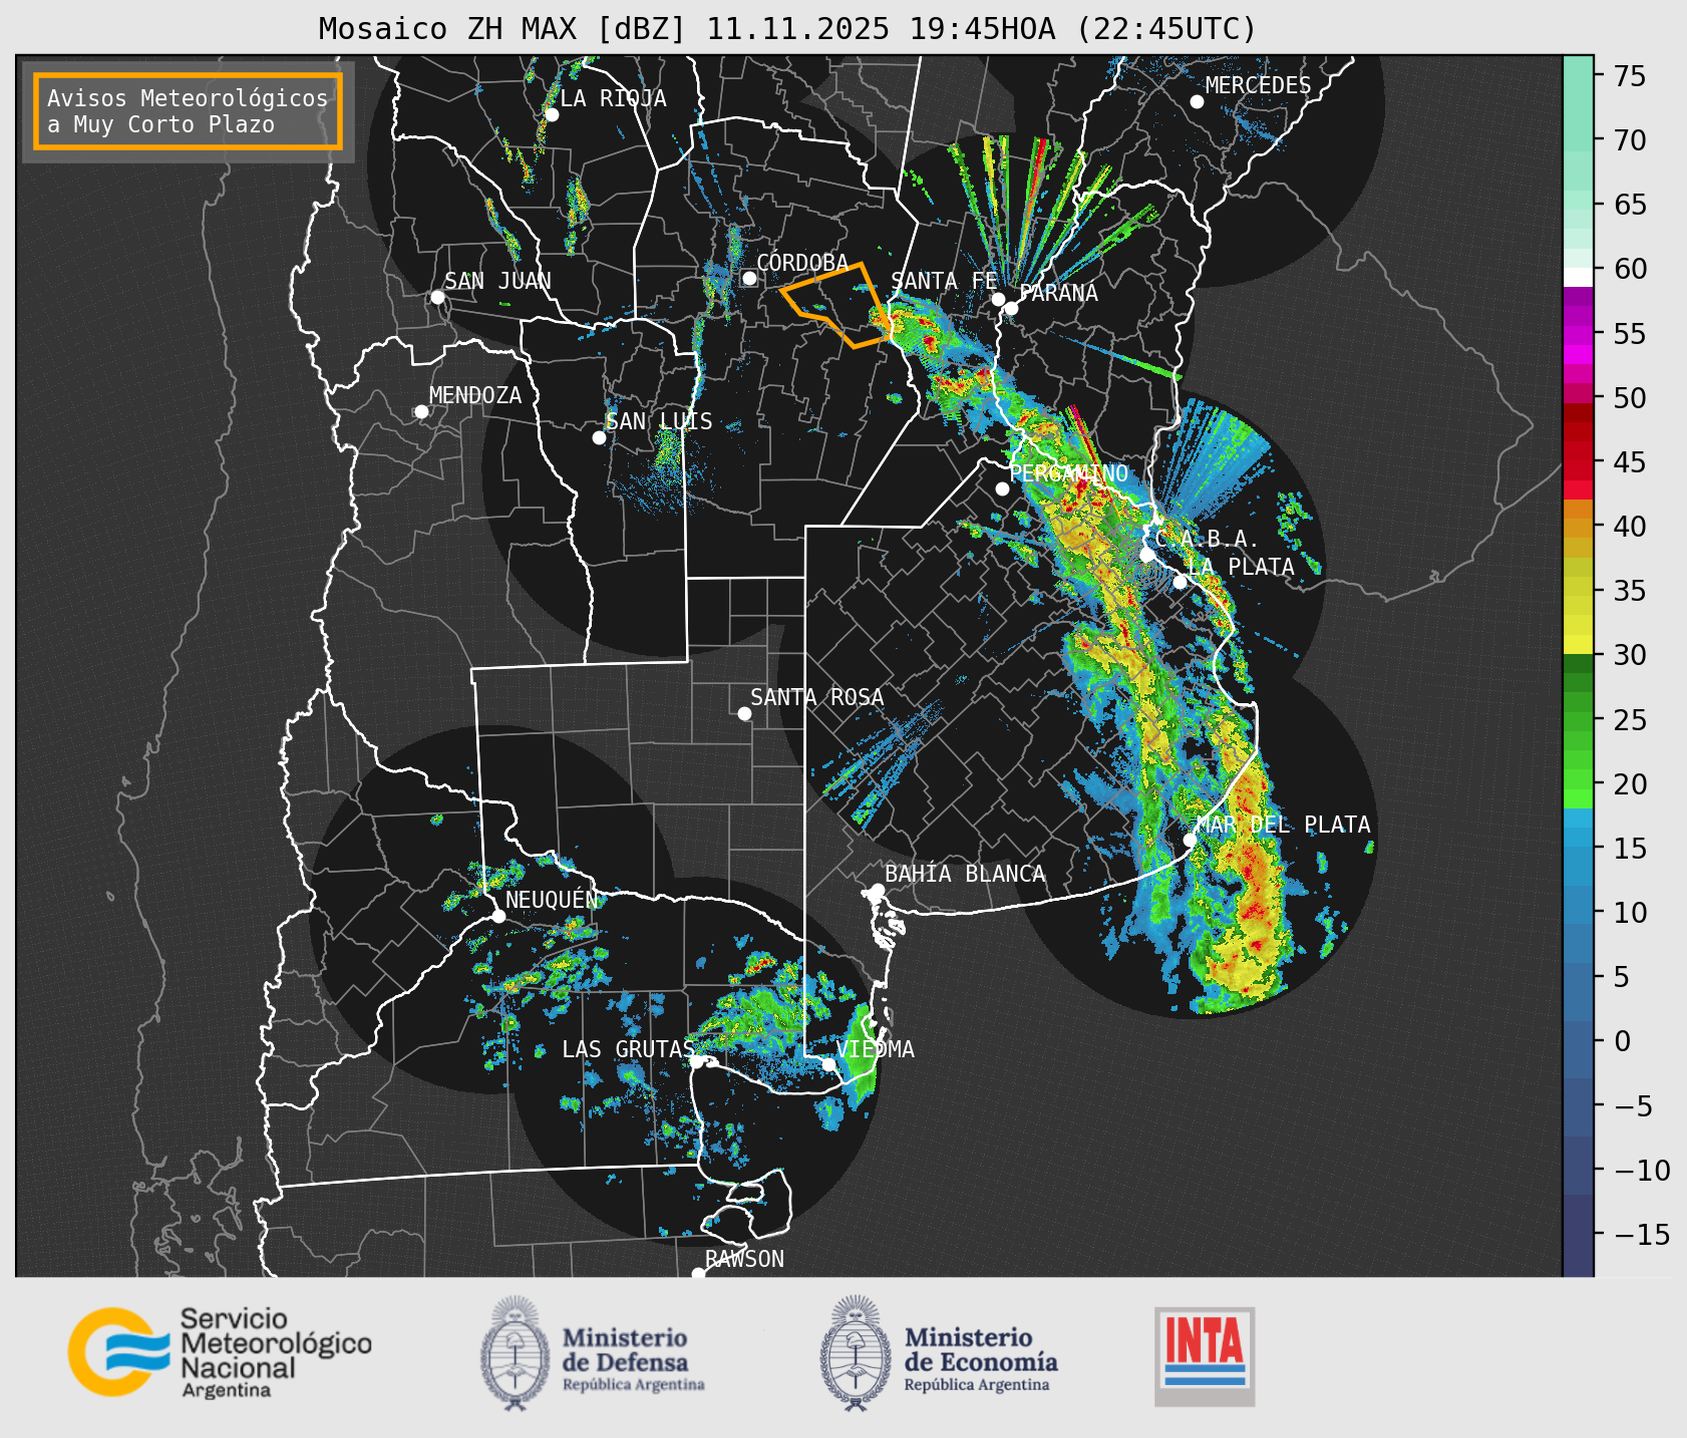Click the La Rioja city marker dot
Image resolution: width=1687 pixels, height=1438 pixels.
point(551,115)
